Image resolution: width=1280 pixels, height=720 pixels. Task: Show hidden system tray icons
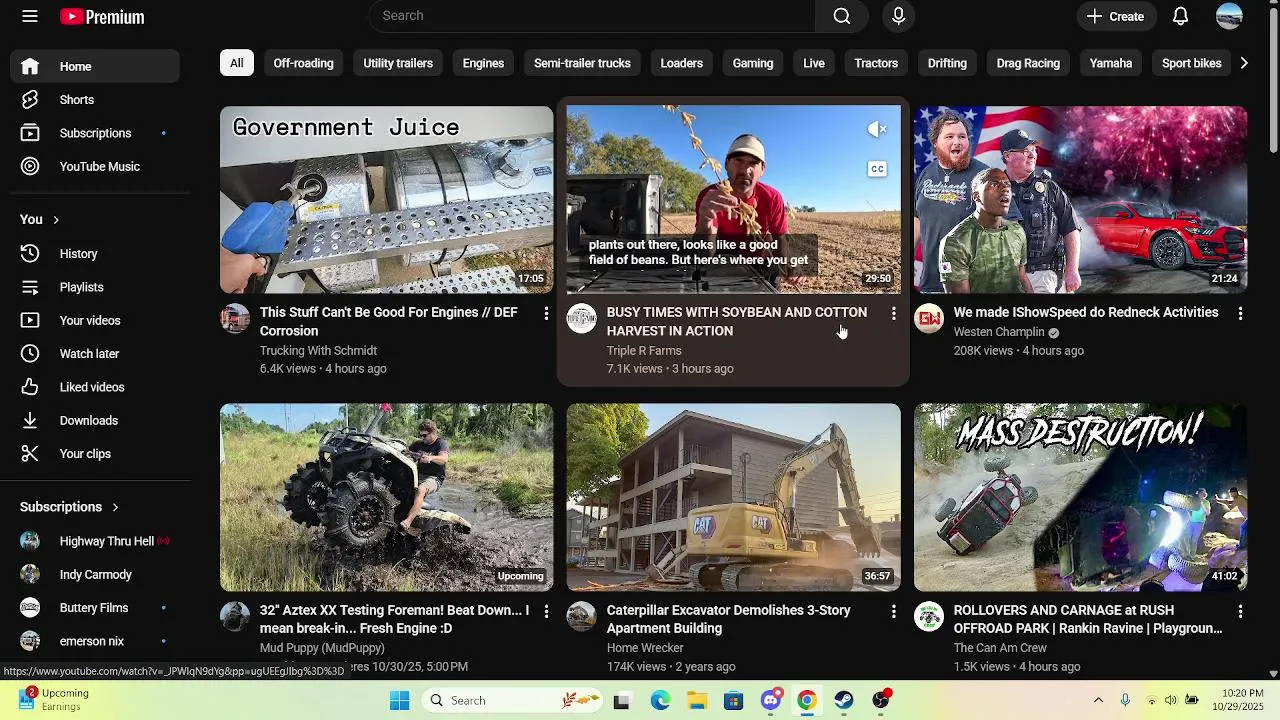click(1098, 700)
